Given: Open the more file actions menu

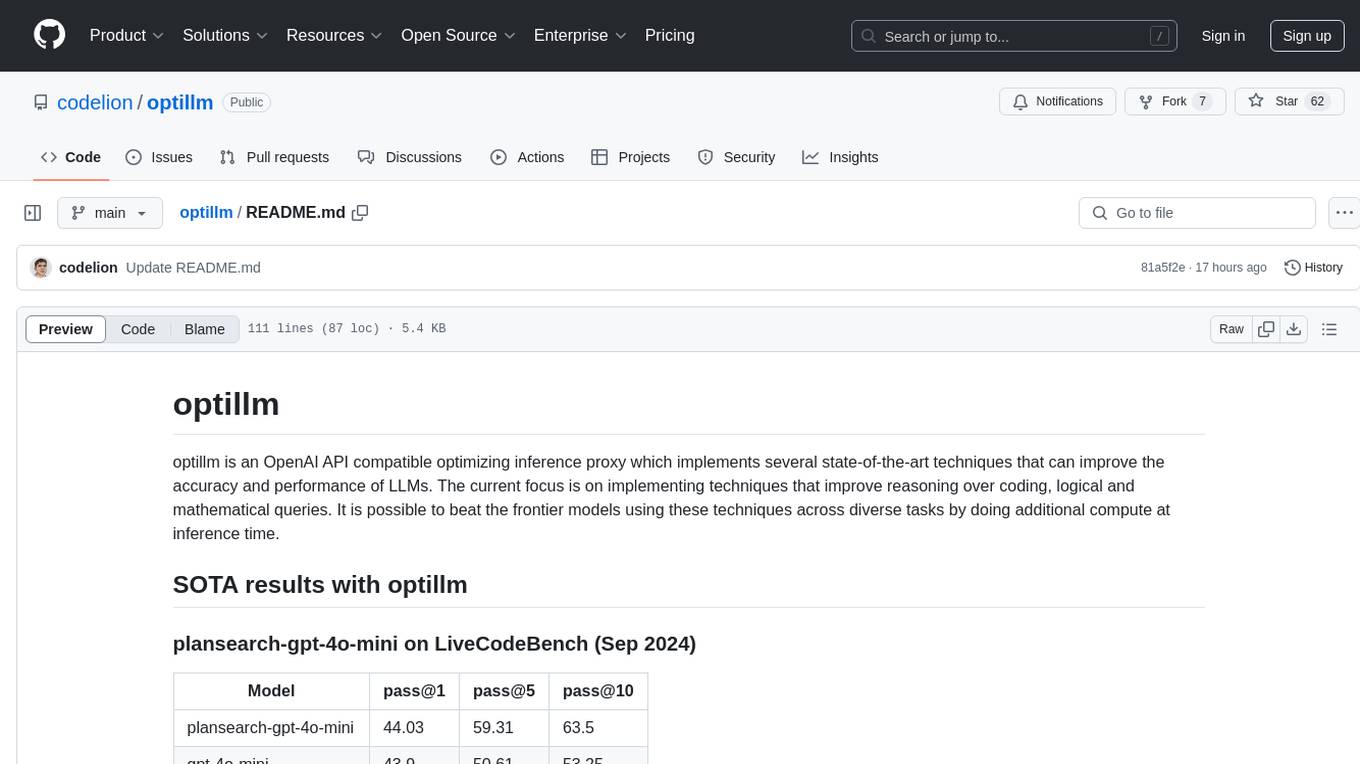Looking at the screenshot, I should [x=1344, y=213].
